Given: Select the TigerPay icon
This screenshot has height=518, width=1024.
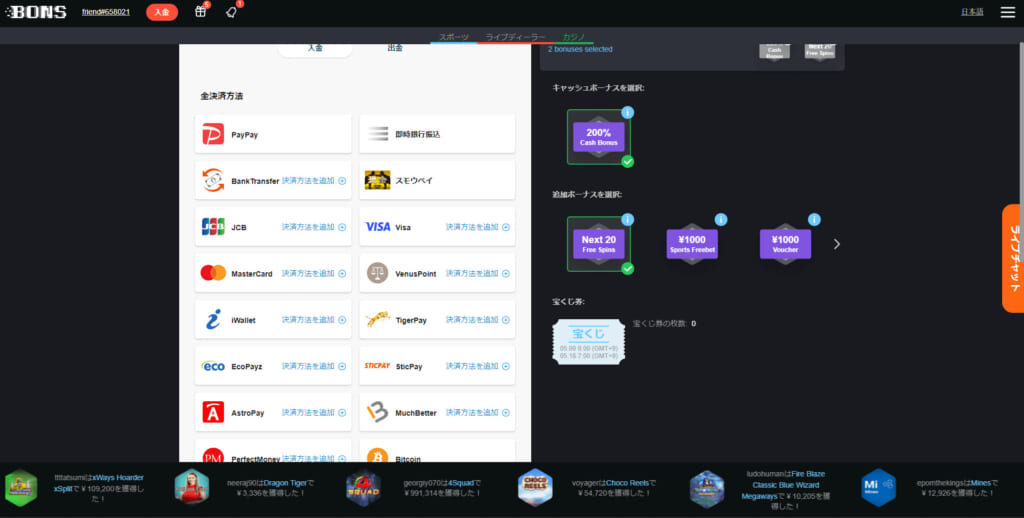Looking at the screenshot, I should click(377, 319).
